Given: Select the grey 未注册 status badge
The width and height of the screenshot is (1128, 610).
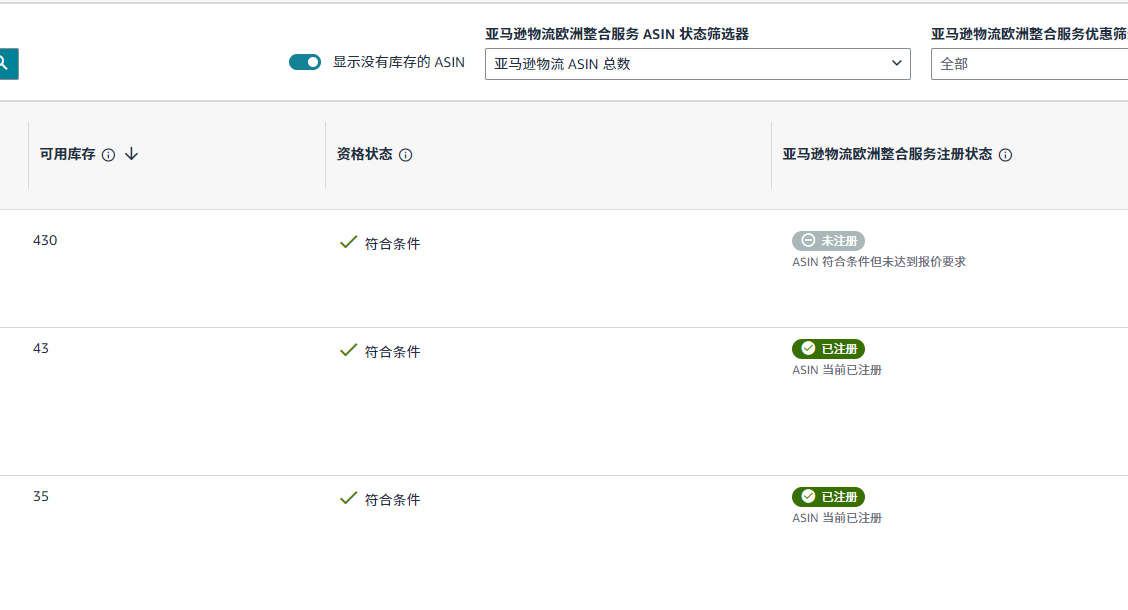Looking at the screenshot, I should tap(828, 241).
